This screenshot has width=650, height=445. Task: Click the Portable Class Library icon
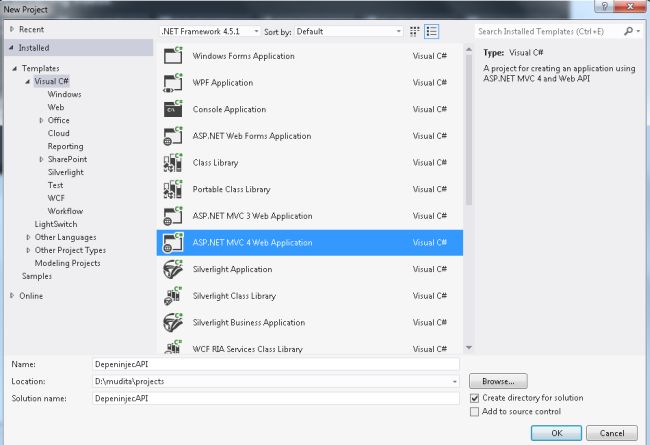point(173,189)
